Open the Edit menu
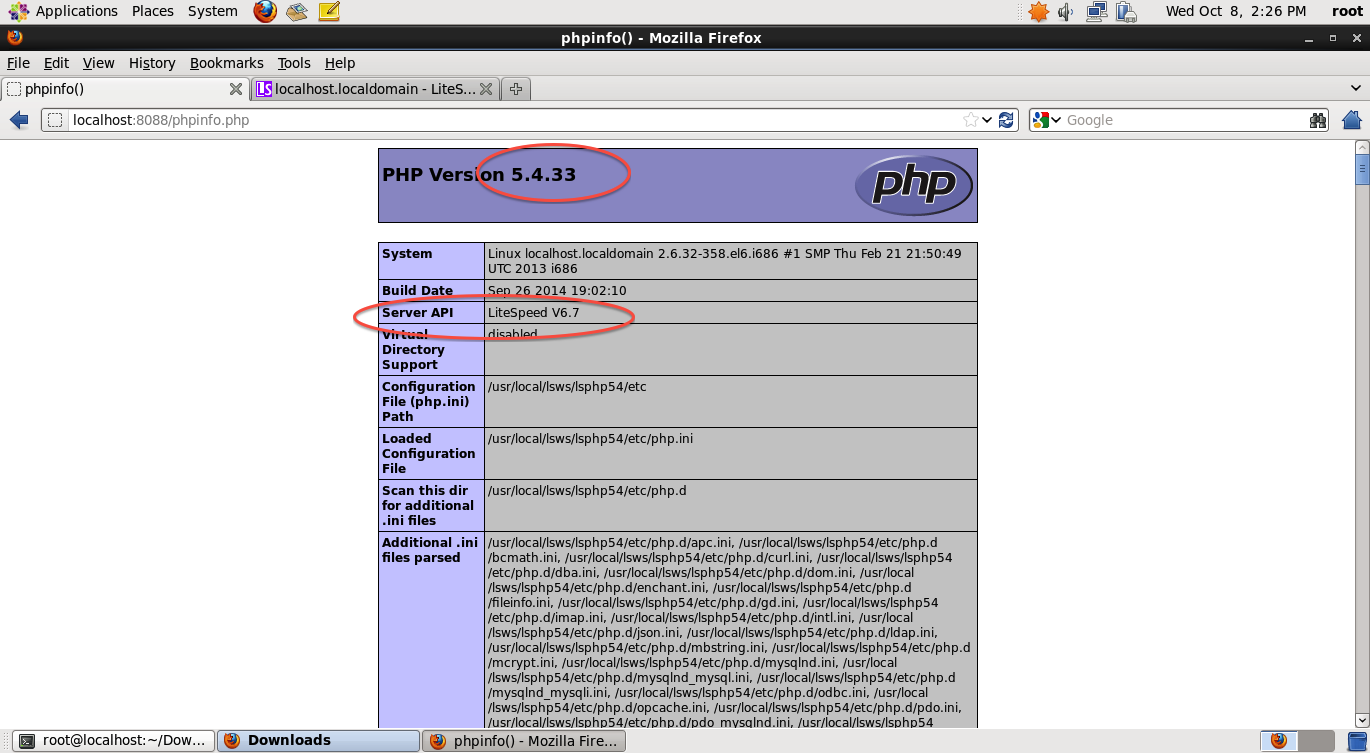Viewport: 1370px width, 753px height. pyautogui.click(x=56, y=63)
